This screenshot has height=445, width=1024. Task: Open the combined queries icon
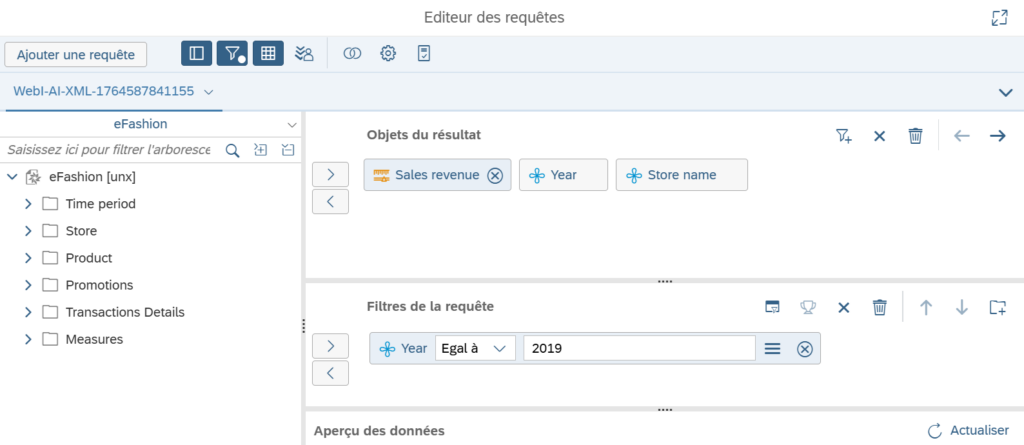[353, 54]
